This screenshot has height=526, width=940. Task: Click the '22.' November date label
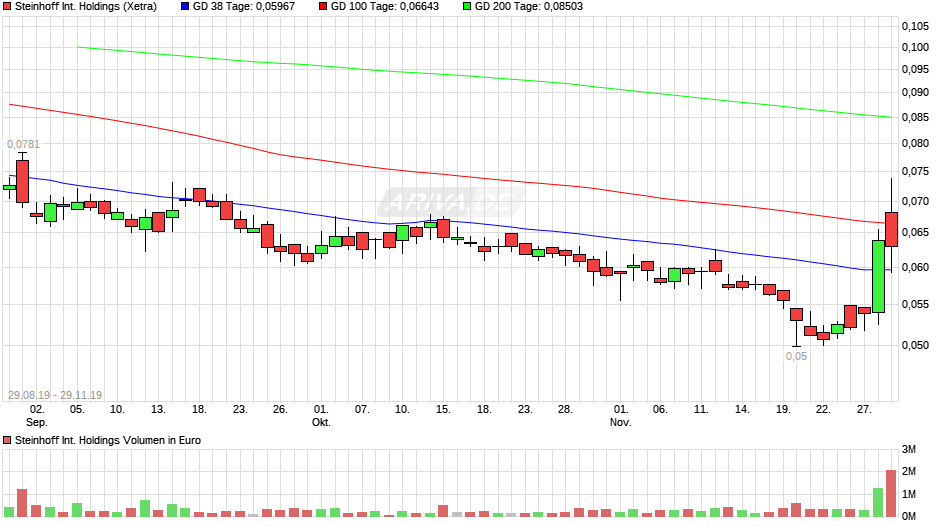pos(823,409)
